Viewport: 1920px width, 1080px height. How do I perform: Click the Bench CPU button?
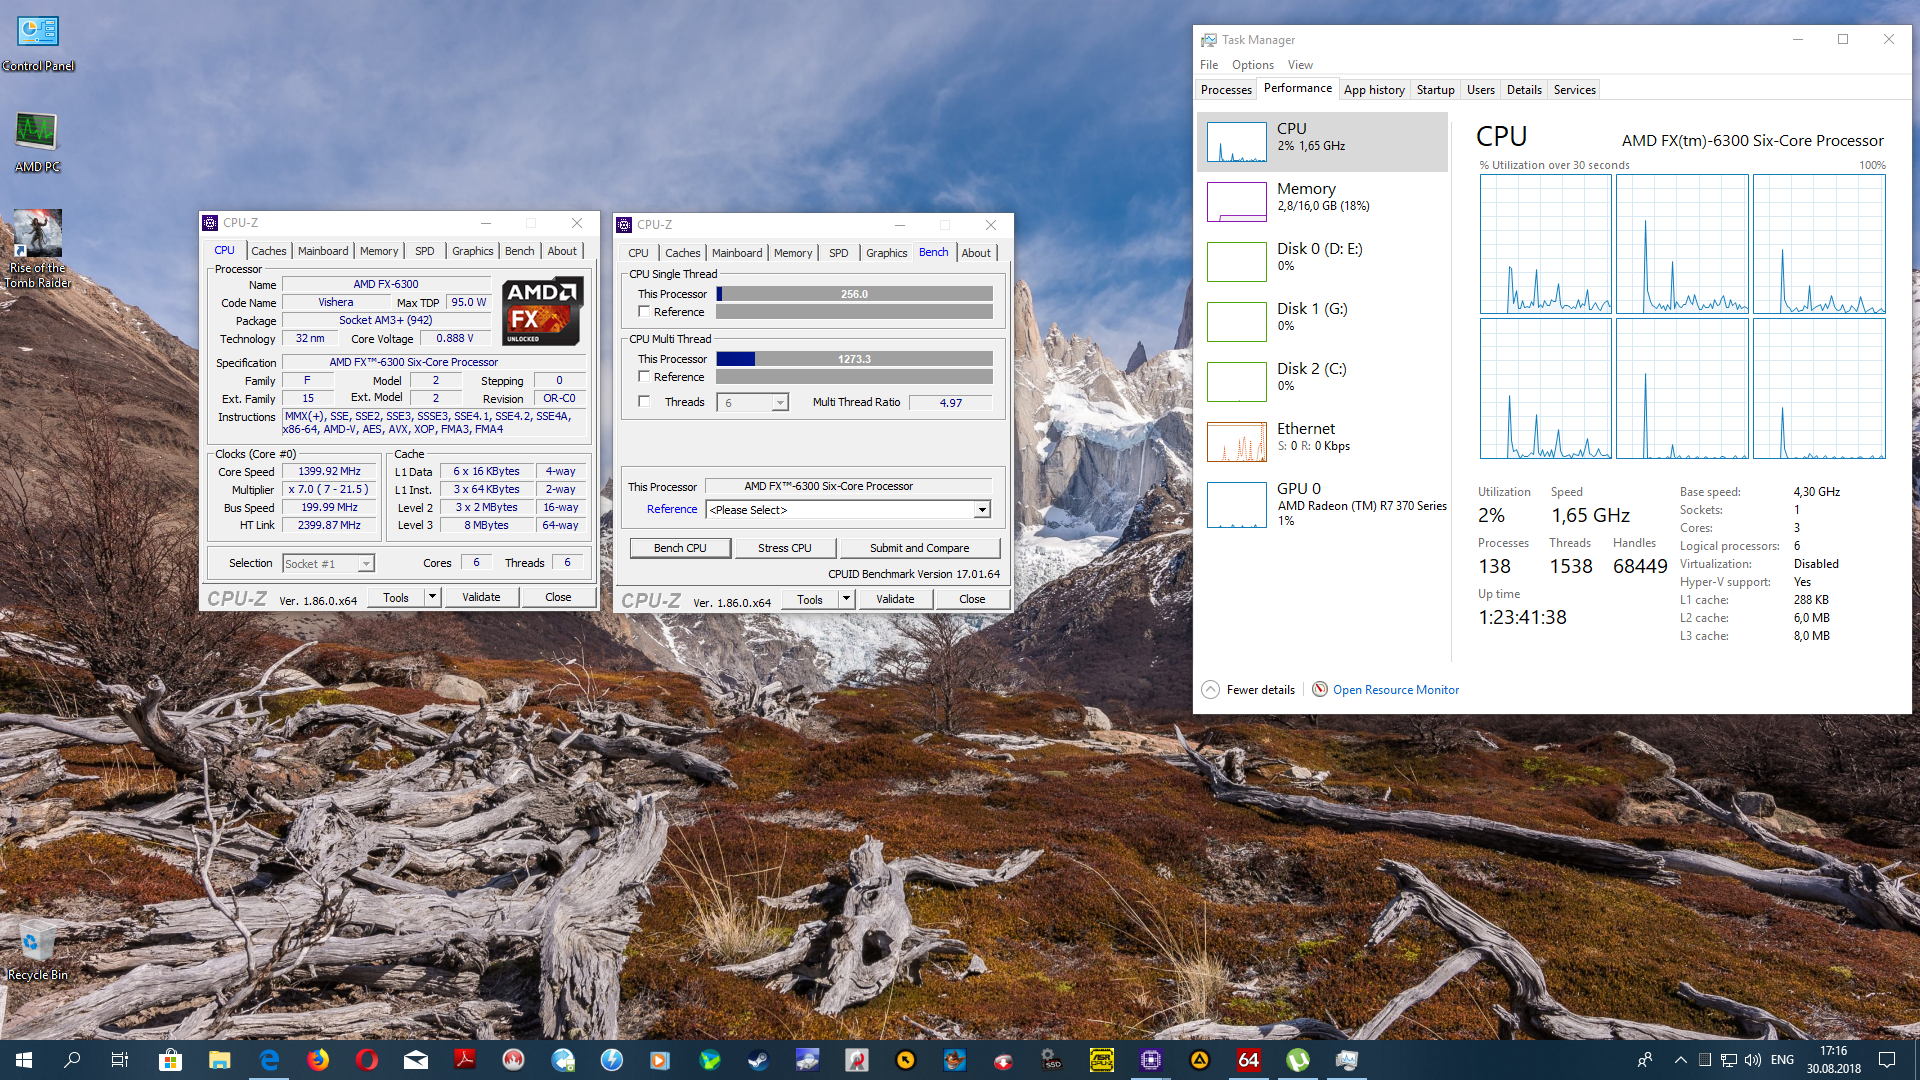680,548
